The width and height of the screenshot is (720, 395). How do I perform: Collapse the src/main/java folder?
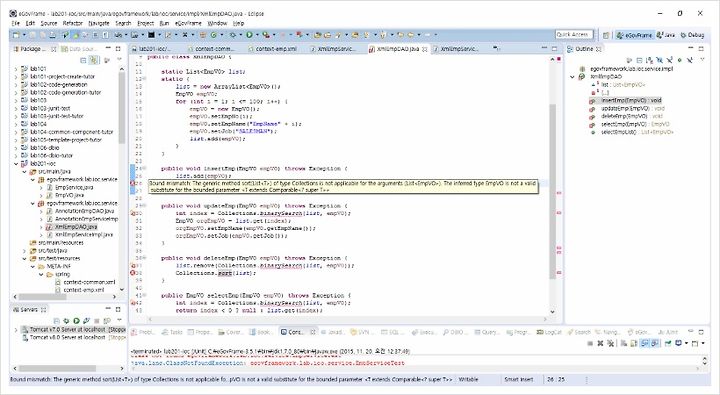click(x=24, y=171)
